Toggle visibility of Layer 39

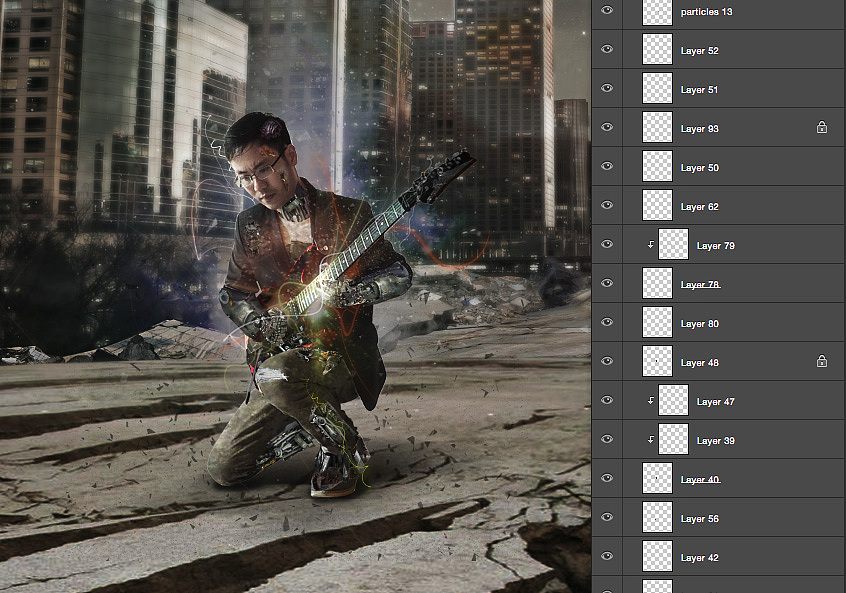[607, 439]
